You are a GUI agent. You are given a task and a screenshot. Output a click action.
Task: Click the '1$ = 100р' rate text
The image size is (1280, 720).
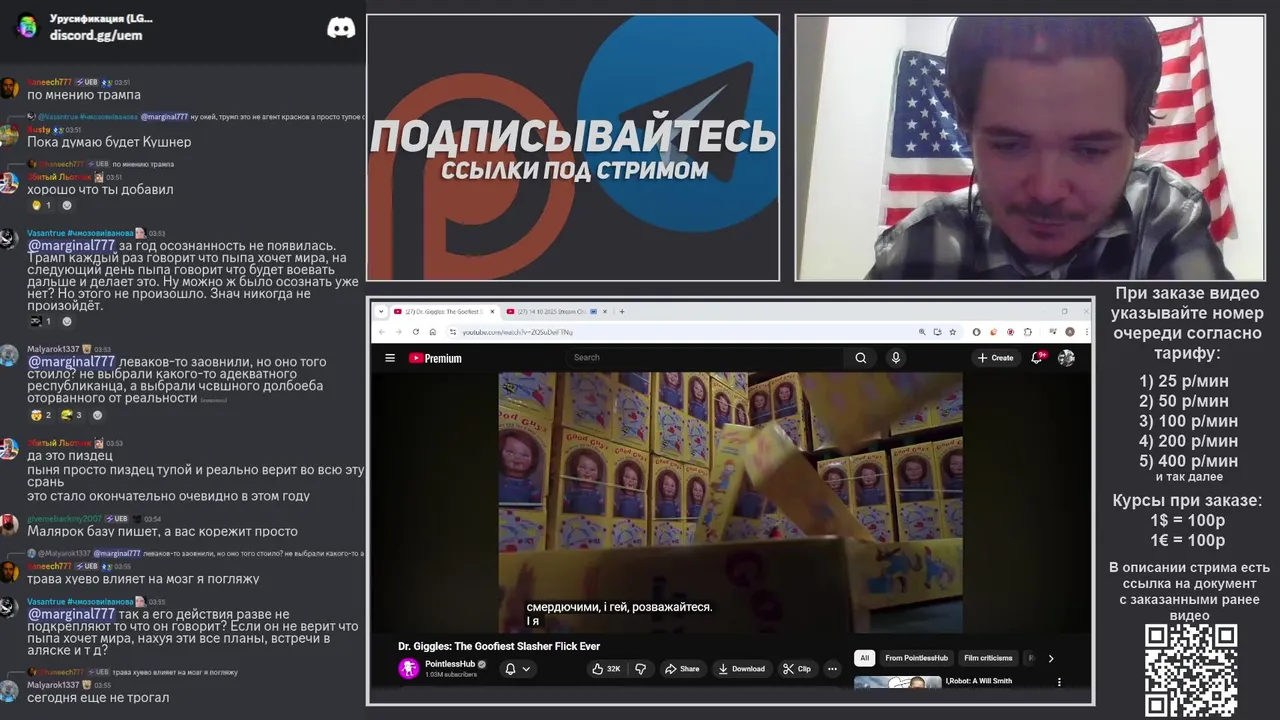tap(1188, 520)
